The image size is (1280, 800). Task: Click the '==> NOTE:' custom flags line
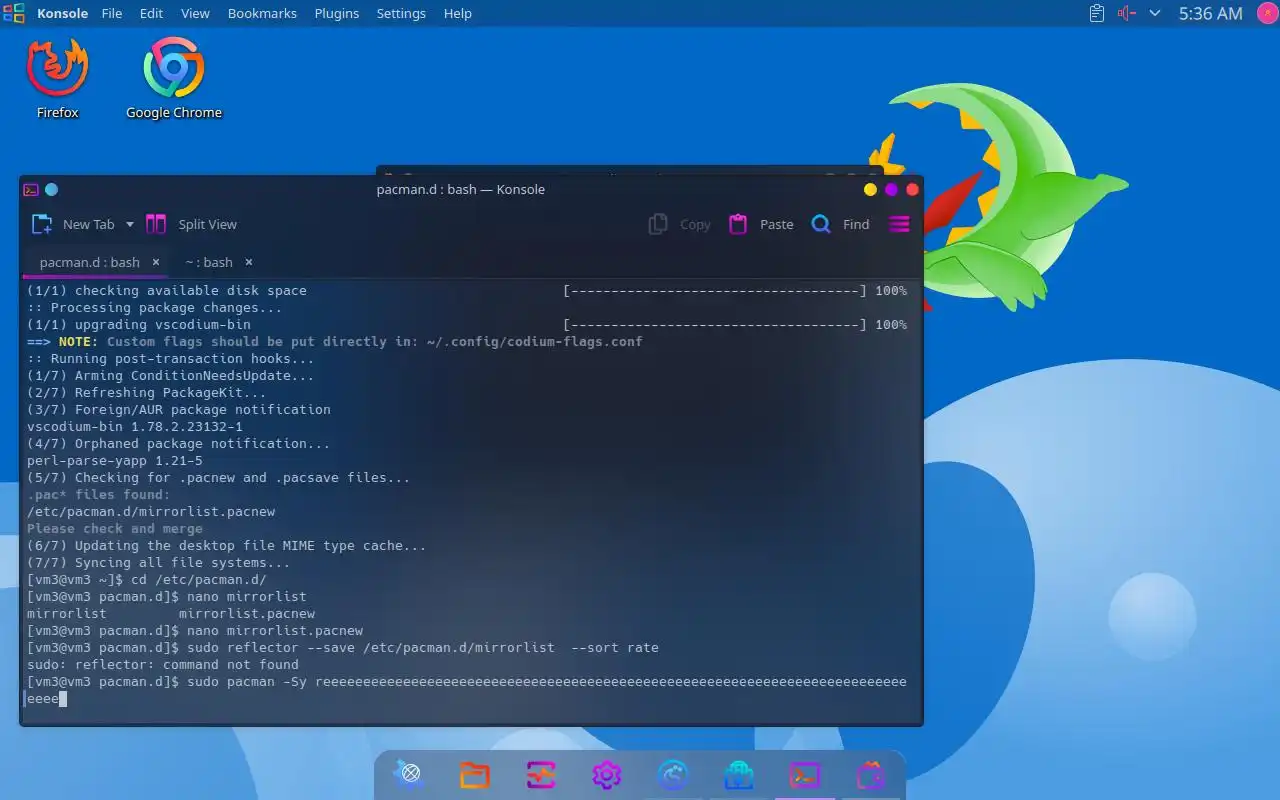[x=335, y=341]
